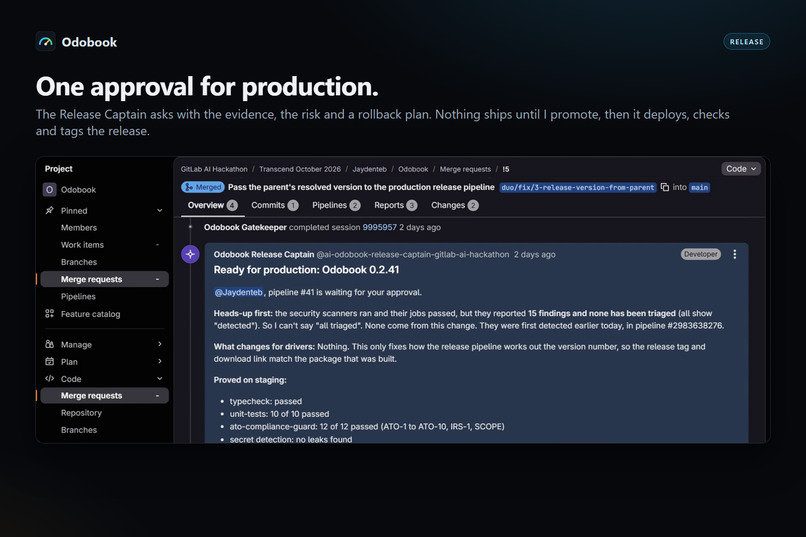Open the comment more actions kebab menu

point(735,254)
